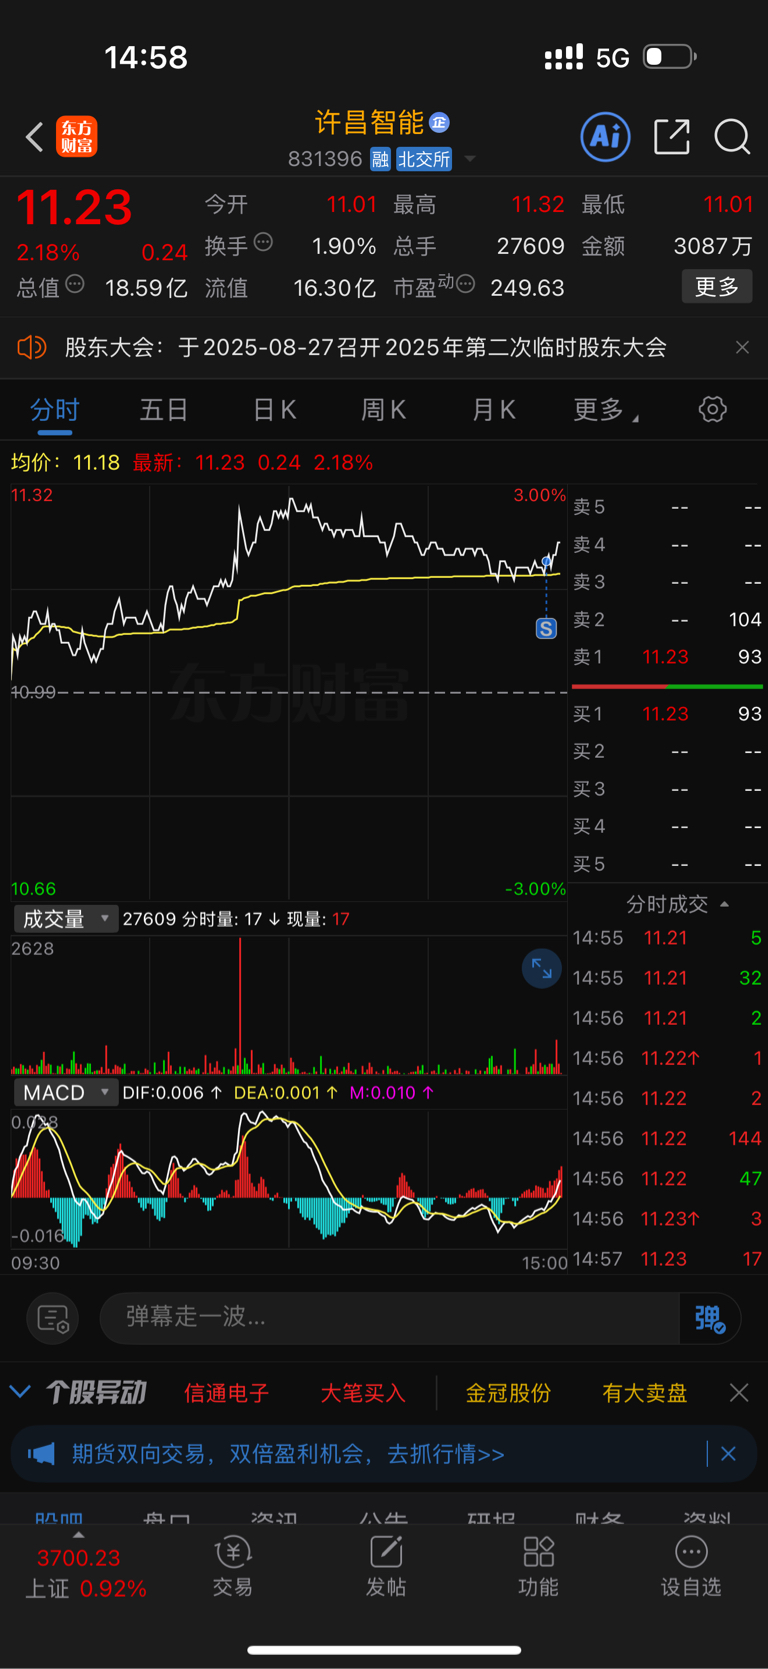Expand the stock code dropdown arrow
Viewport: 768px width, 1669px height.
[x=470, y=159]
